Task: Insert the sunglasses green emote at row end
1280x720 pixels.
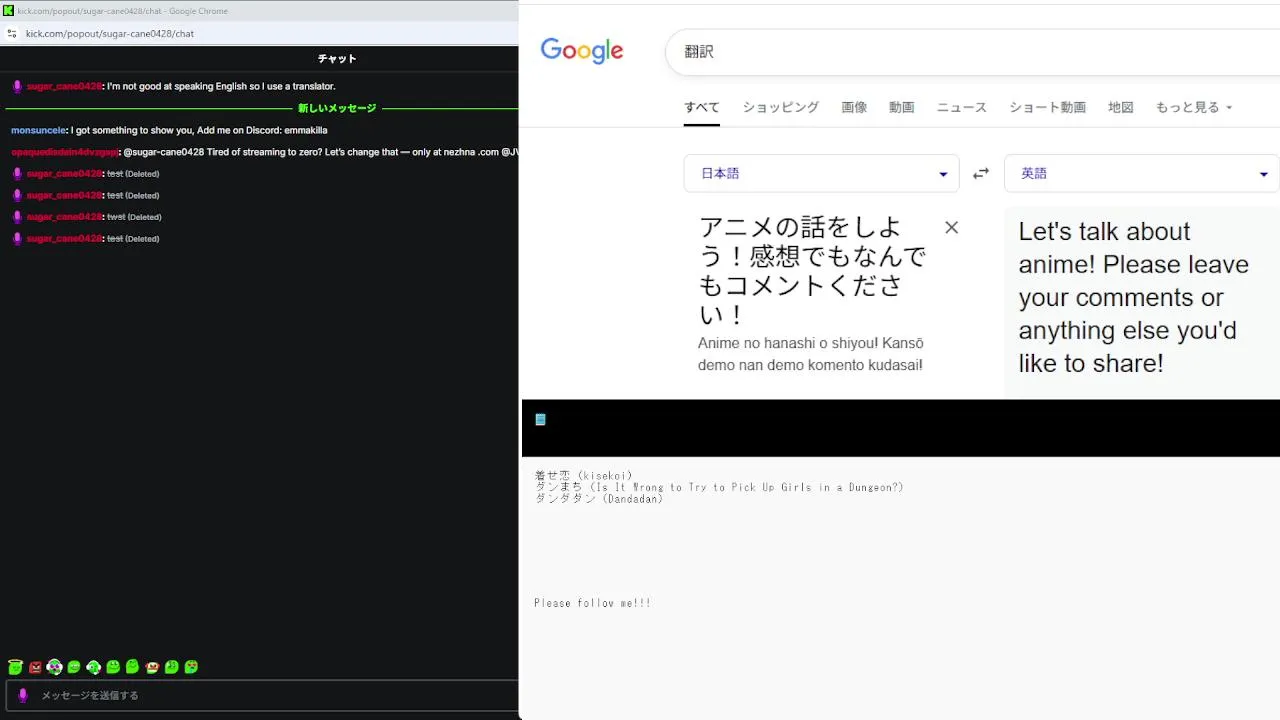Action: (x=191, y=667)
